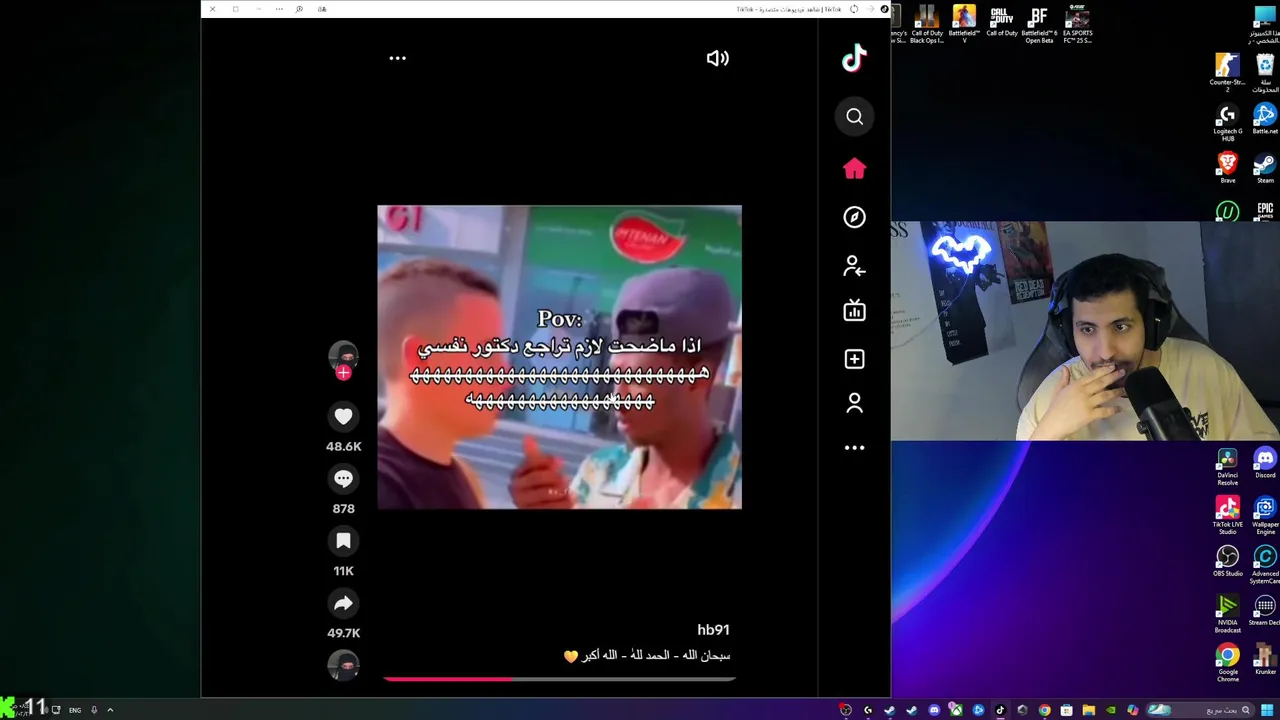Screen dimensions: 1280x720
Task: Open the Explore compass icon in TikTok
Action: tap(854, 217)
